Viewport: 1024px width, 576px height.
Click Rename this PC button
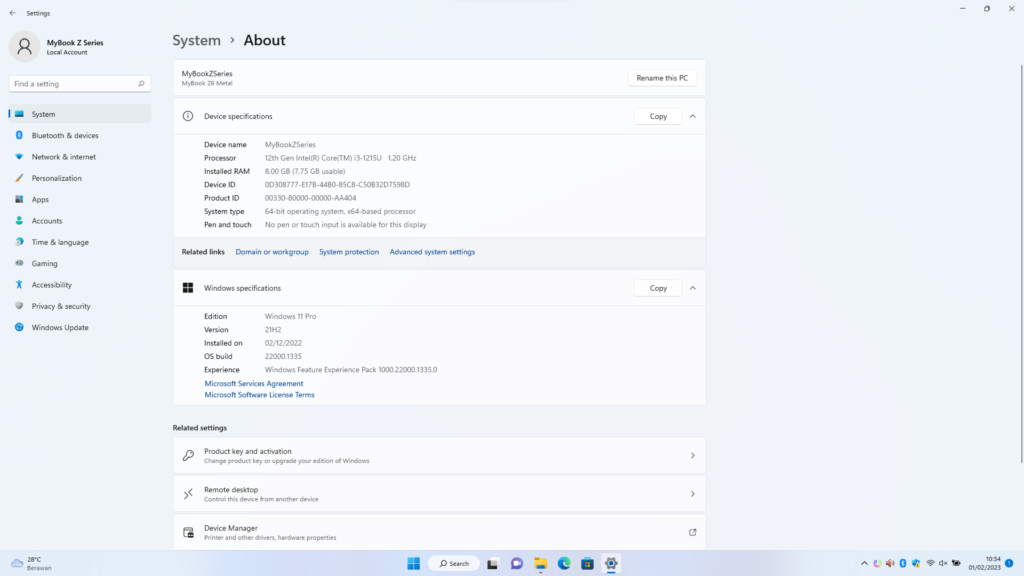coord(662,78)
